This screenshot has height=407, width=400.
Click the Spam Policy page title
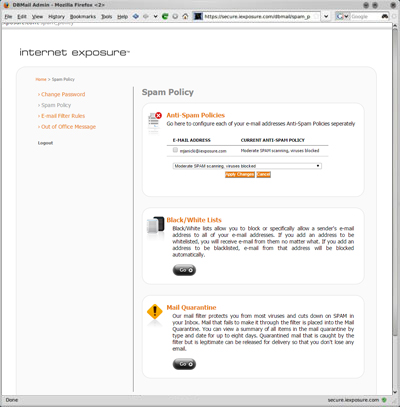[168, 92]
